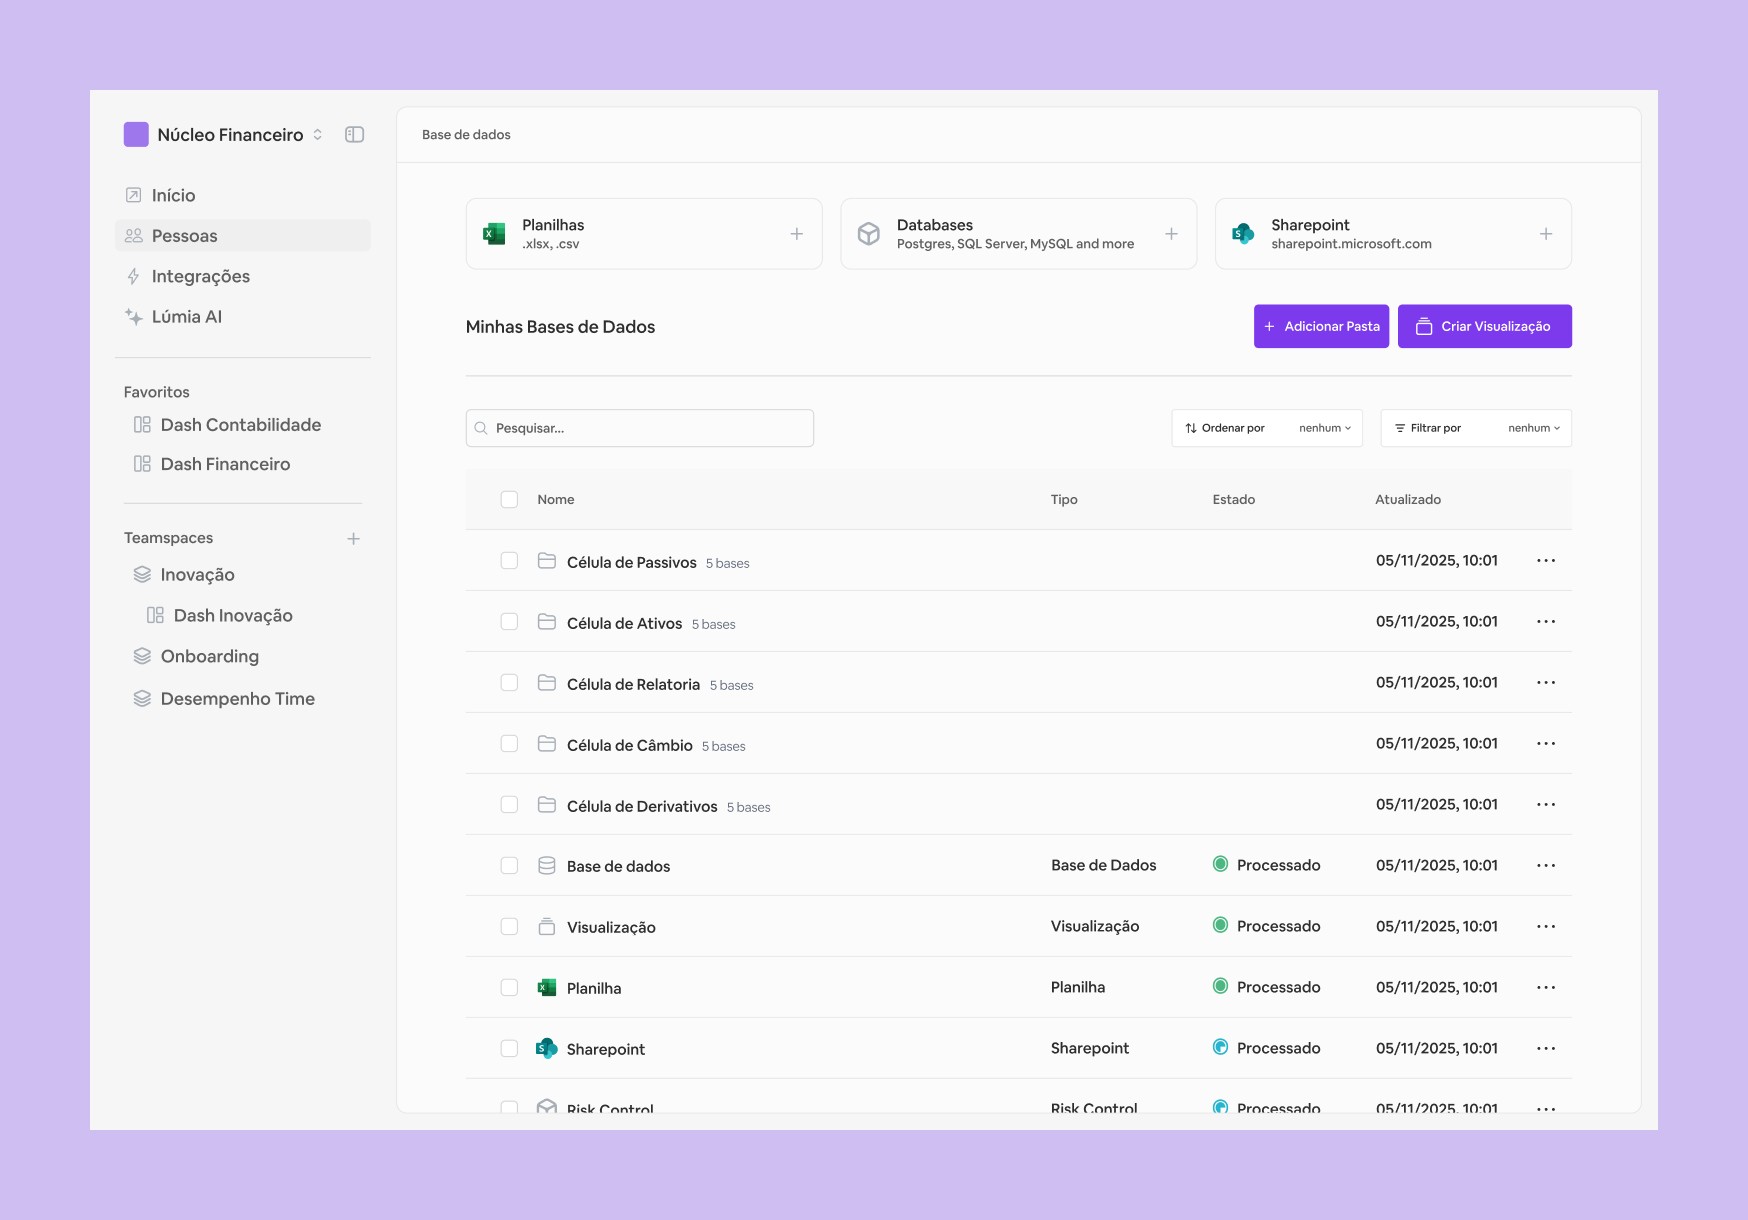Click the plus icon on Sharepoint card

click(x=1546, y=234)
